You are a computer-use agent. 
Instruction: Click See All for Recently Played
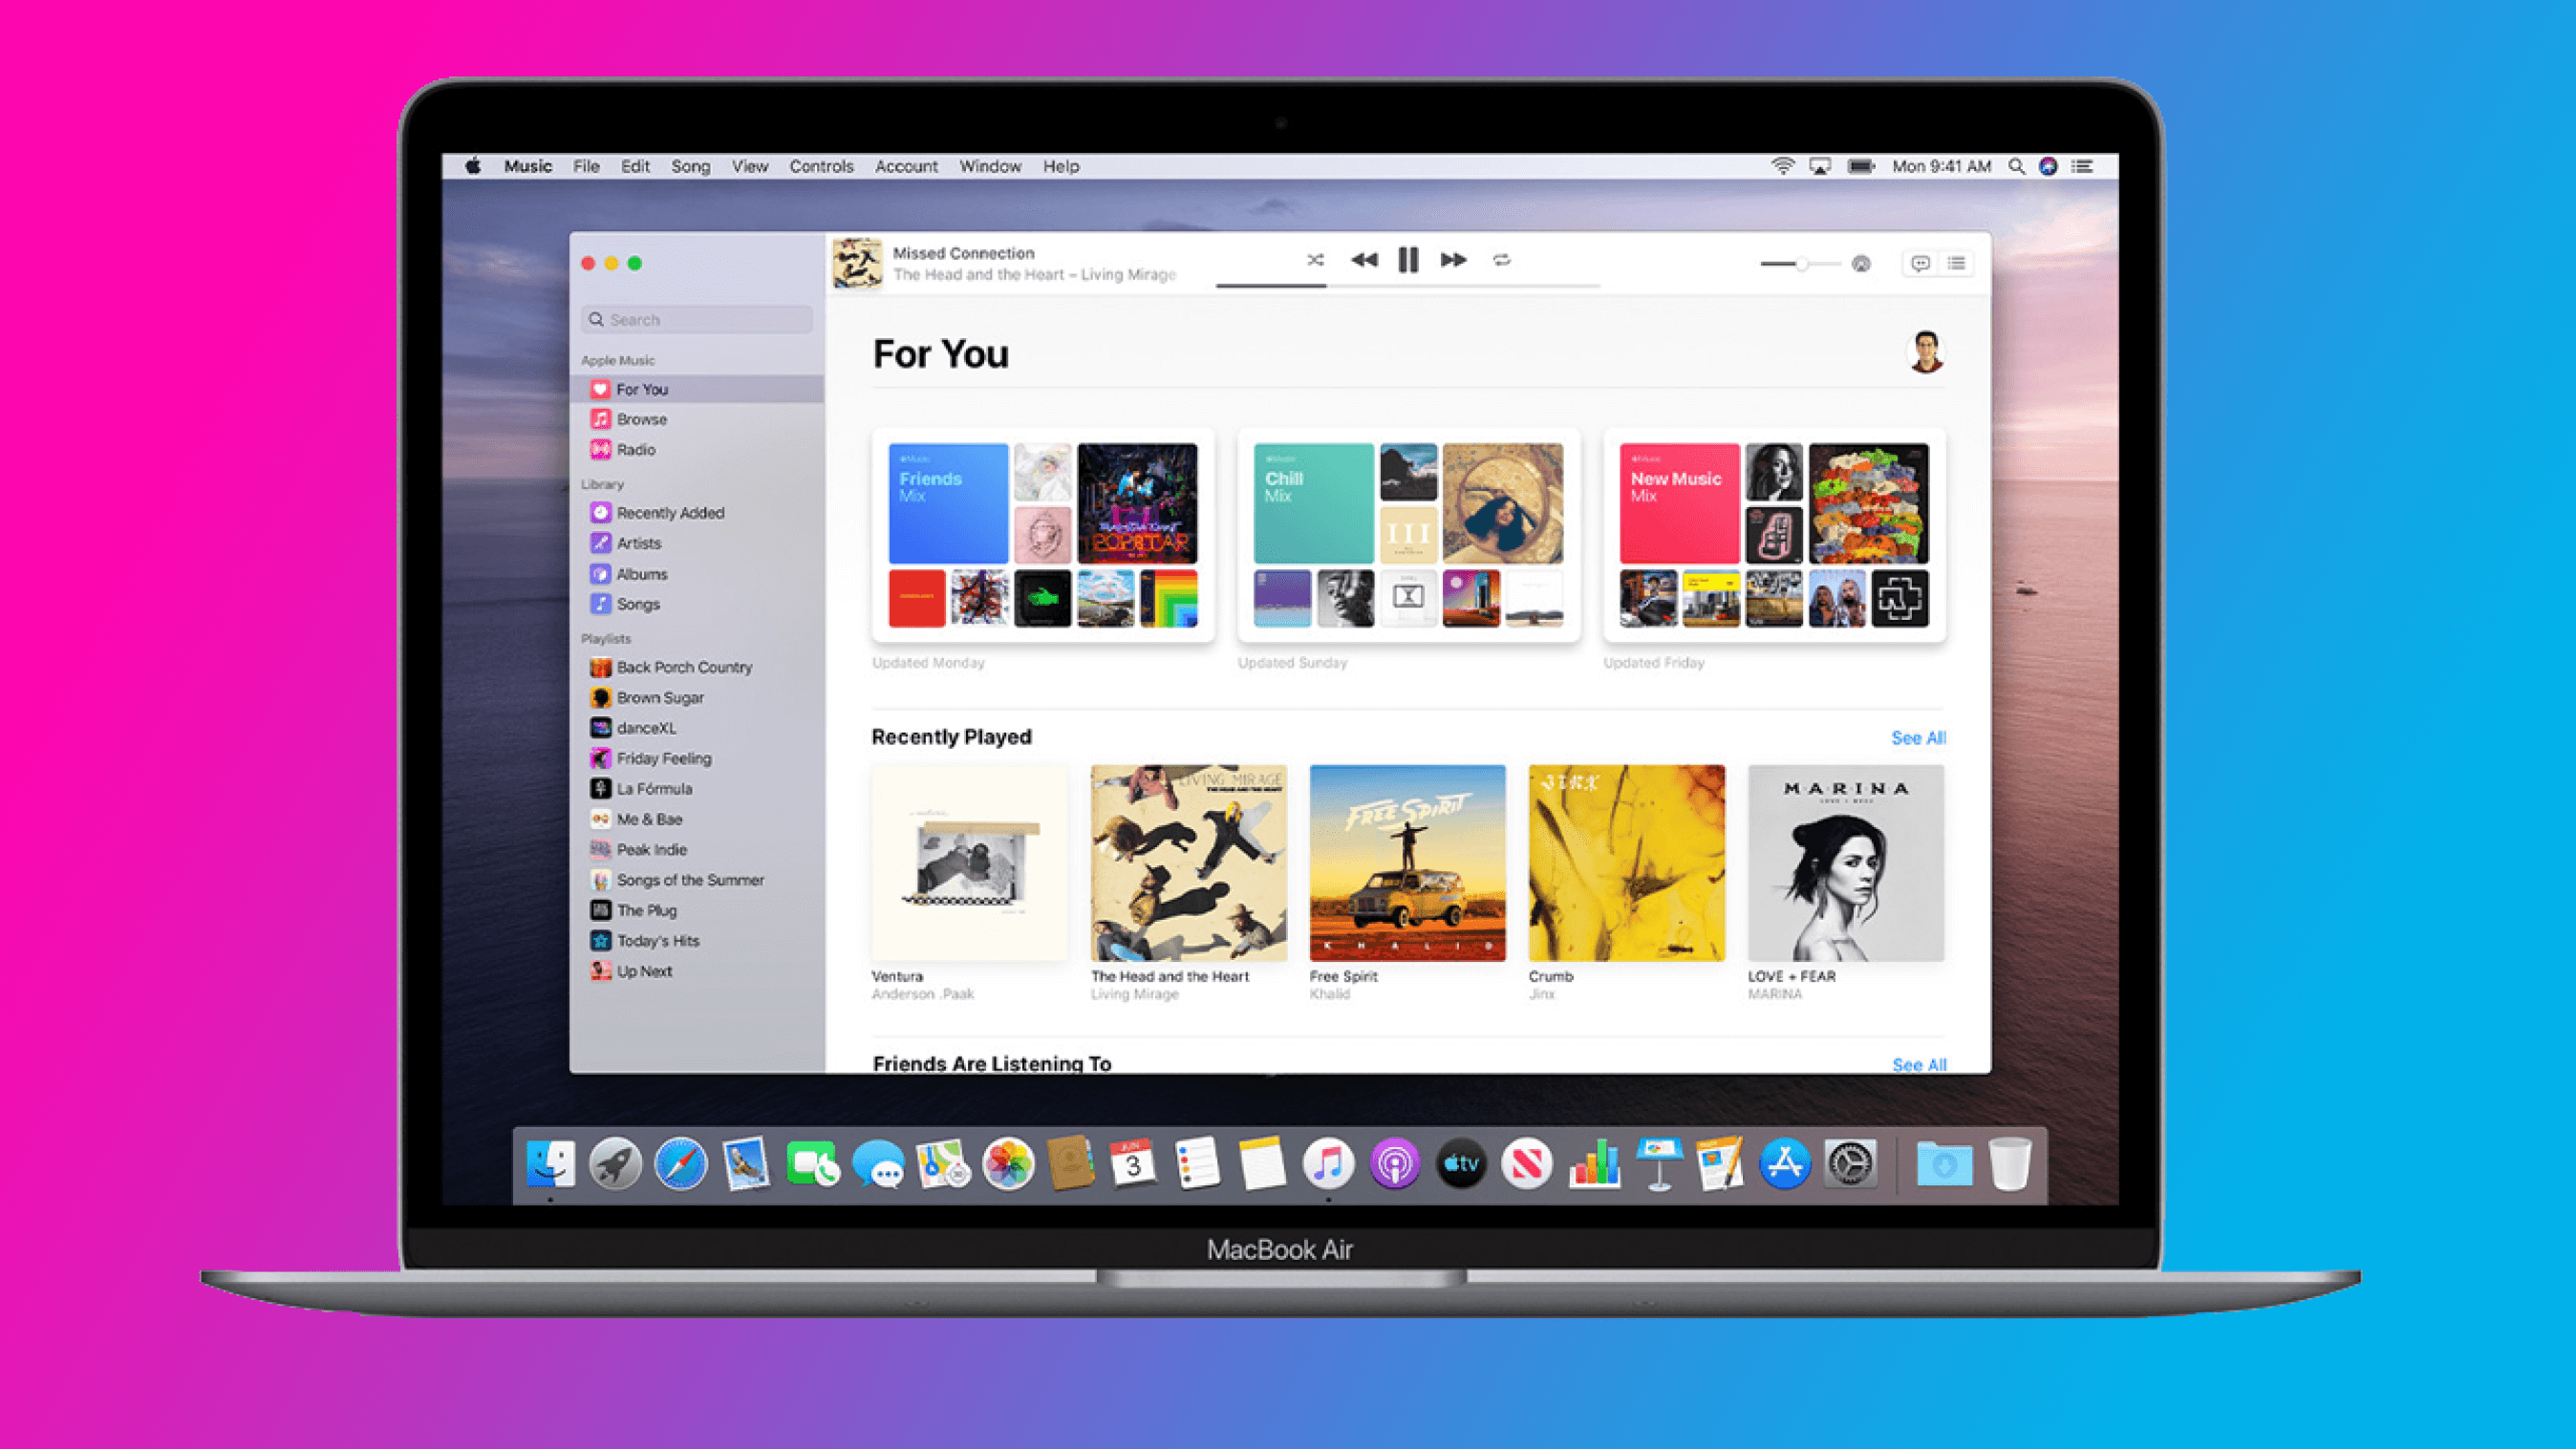point(1918,738)
